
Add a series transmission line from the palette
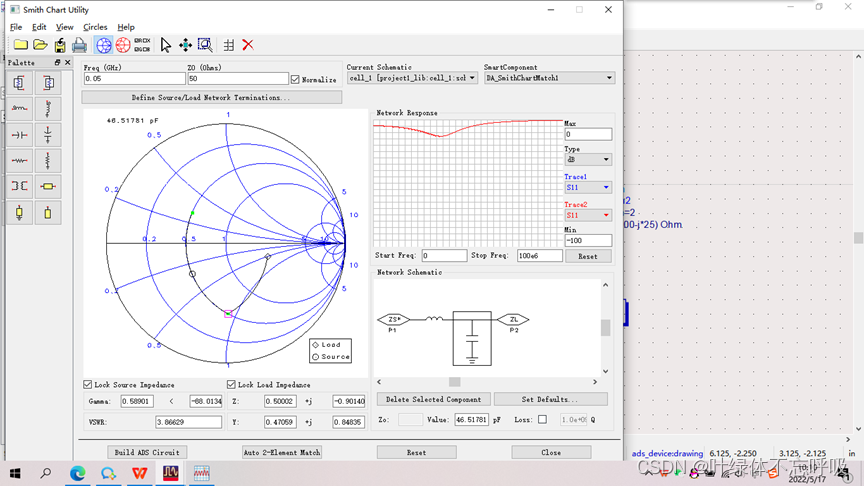48,186
